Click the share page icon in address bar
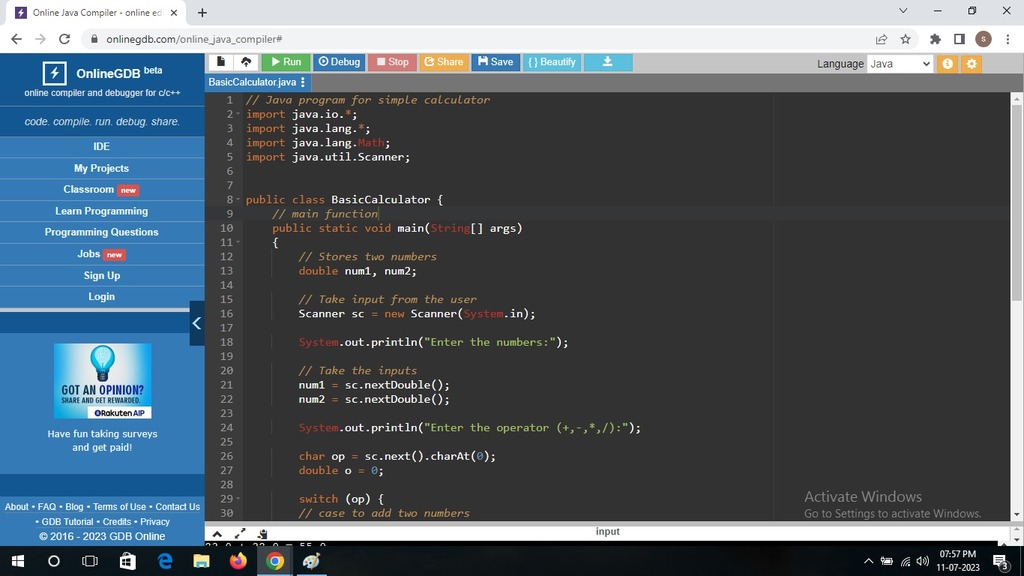1024x576 pixels. point(882,39)
